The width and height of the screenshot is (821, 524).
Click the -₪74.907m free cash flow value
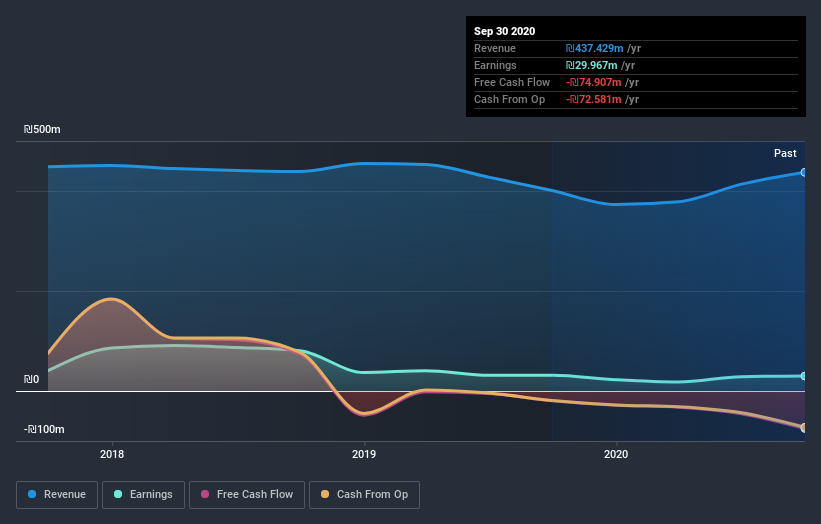pyautogui.click(x=594, y=82)
